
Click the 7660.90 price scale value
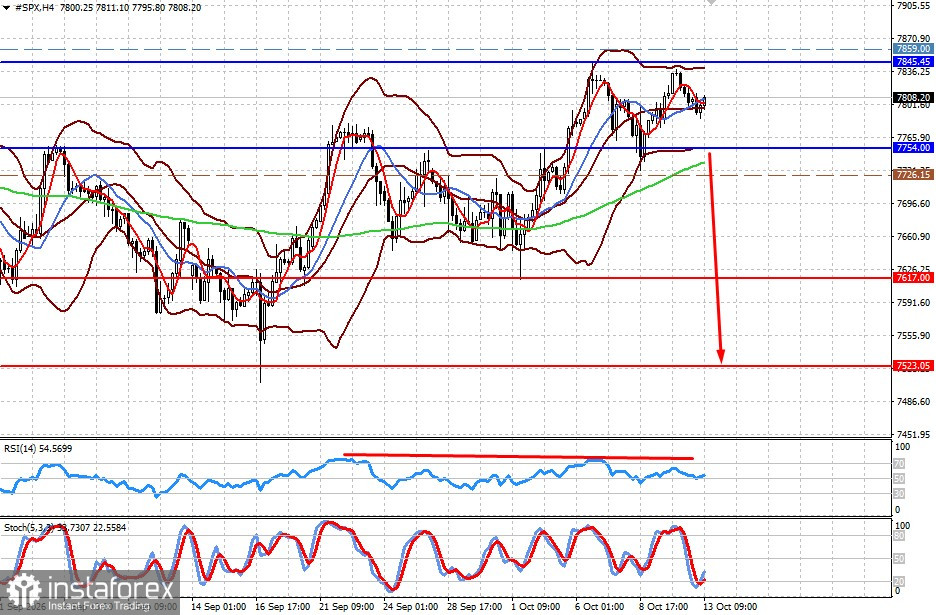[913, 236]
